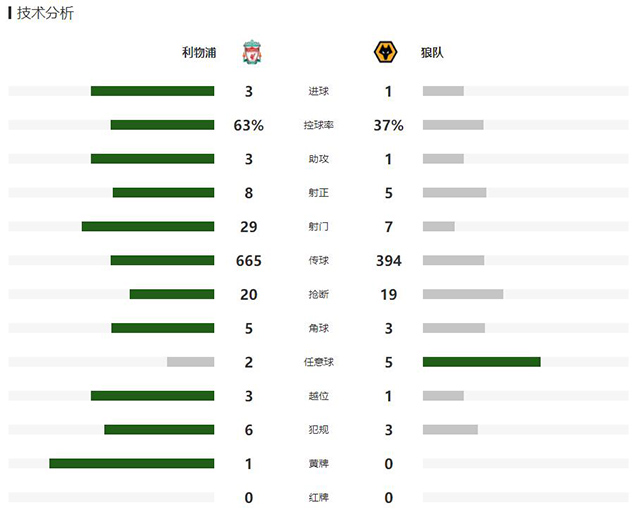Click Liverpool's green 进球 goals bar

click(152, 91)
